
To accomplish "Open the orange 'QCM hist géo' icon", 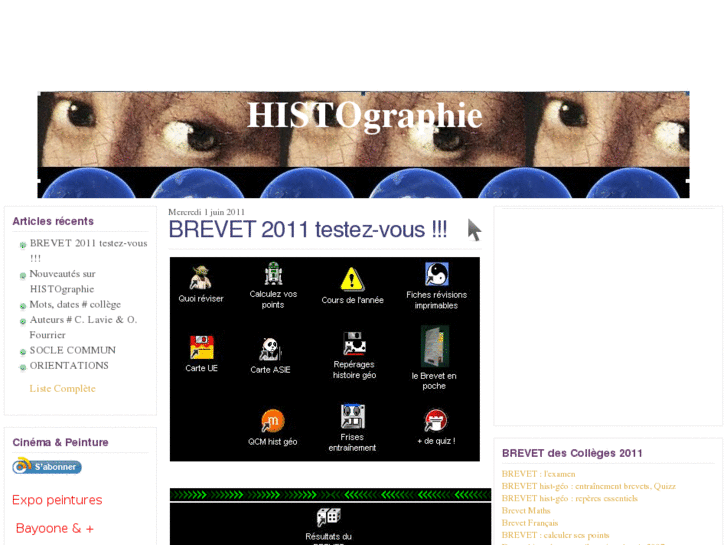I will point(273,421).
